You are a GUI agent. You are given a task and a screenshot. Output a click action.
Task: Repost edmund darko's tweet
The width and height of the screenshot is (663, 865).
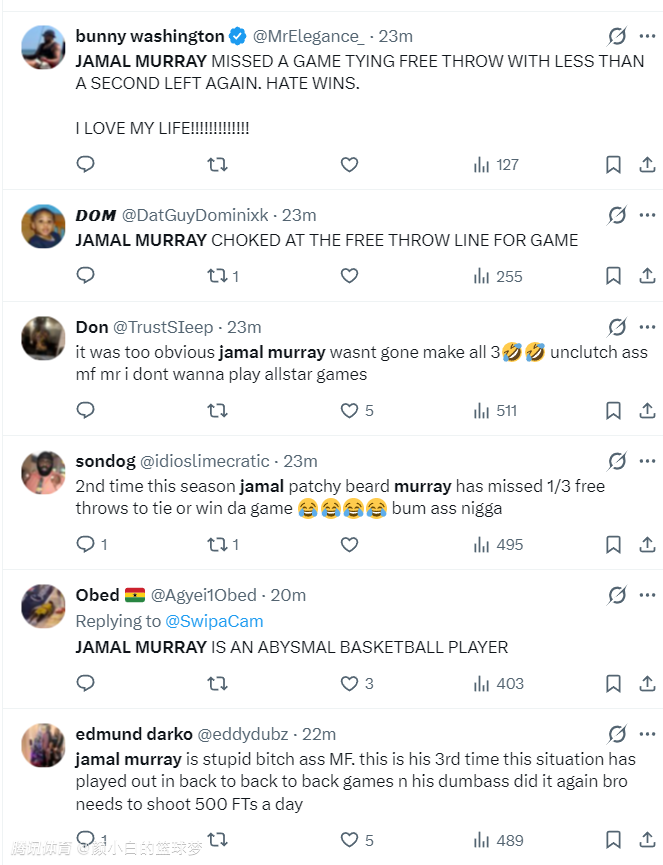click(x=217, y=841)
